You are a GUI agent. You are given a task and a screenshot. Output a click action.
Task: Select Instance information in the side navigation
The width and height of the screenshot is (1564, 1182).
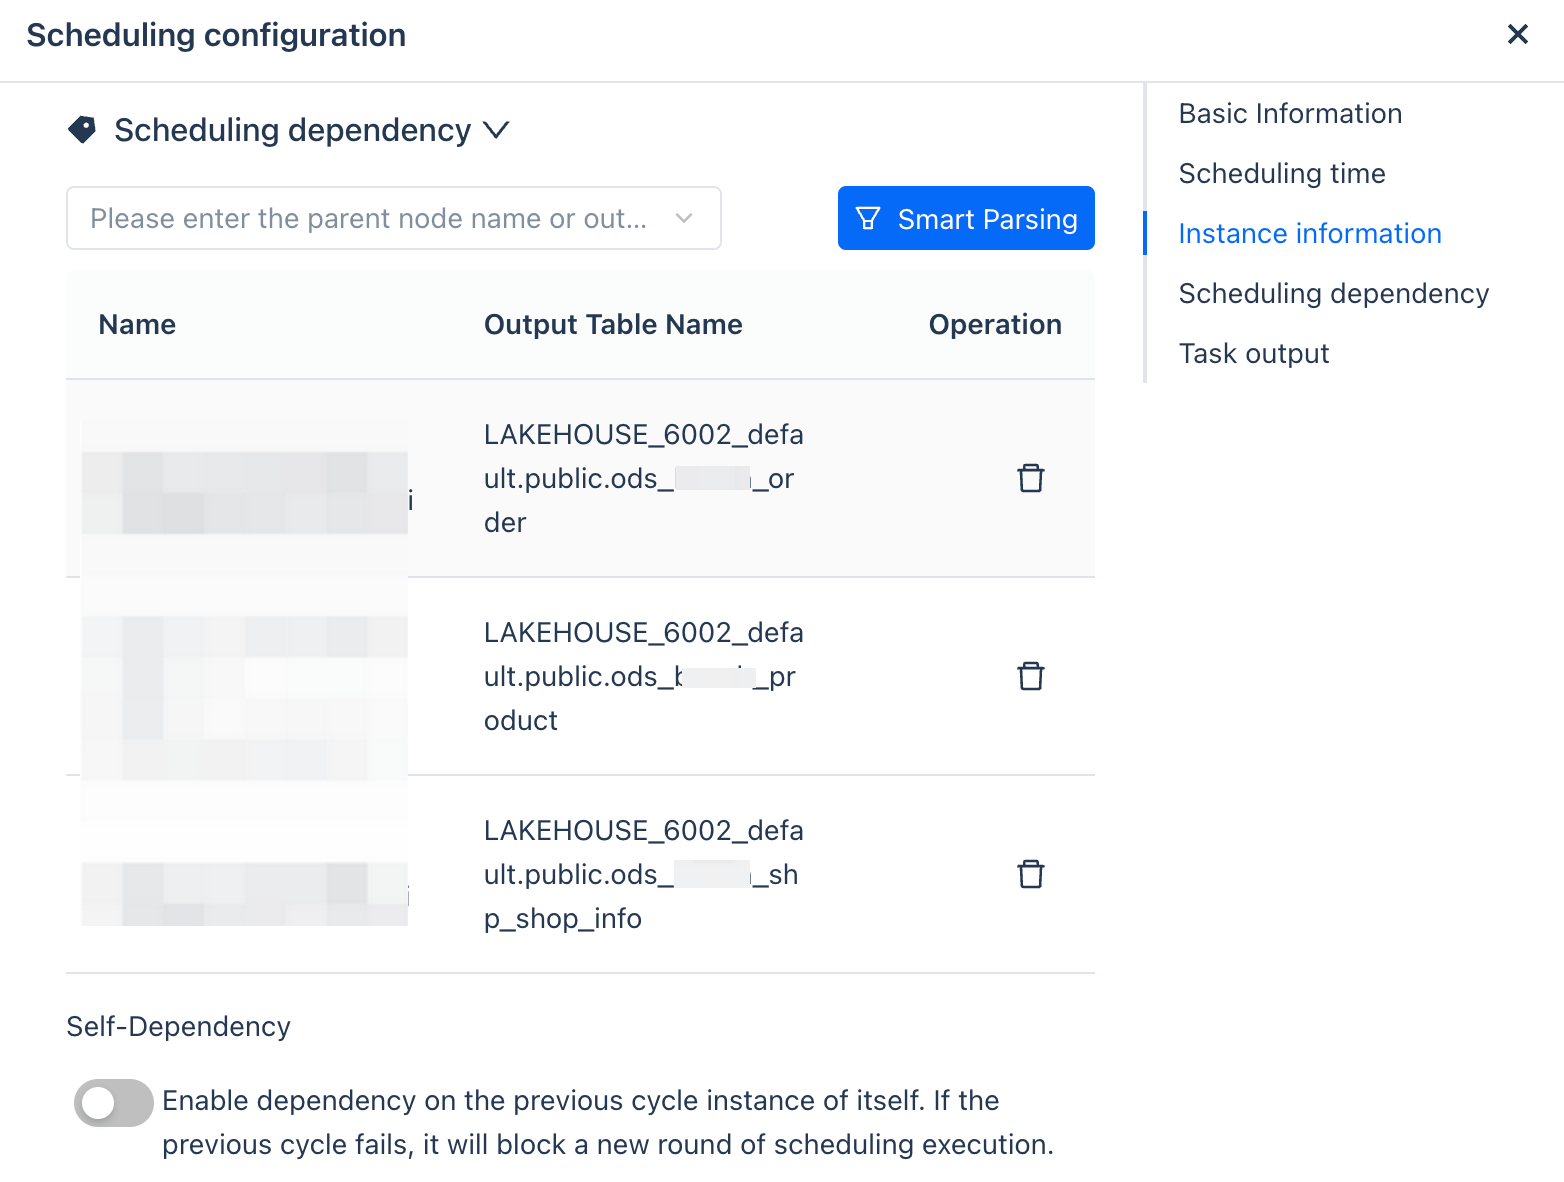pyautogui.click(x=1309, y=234)
